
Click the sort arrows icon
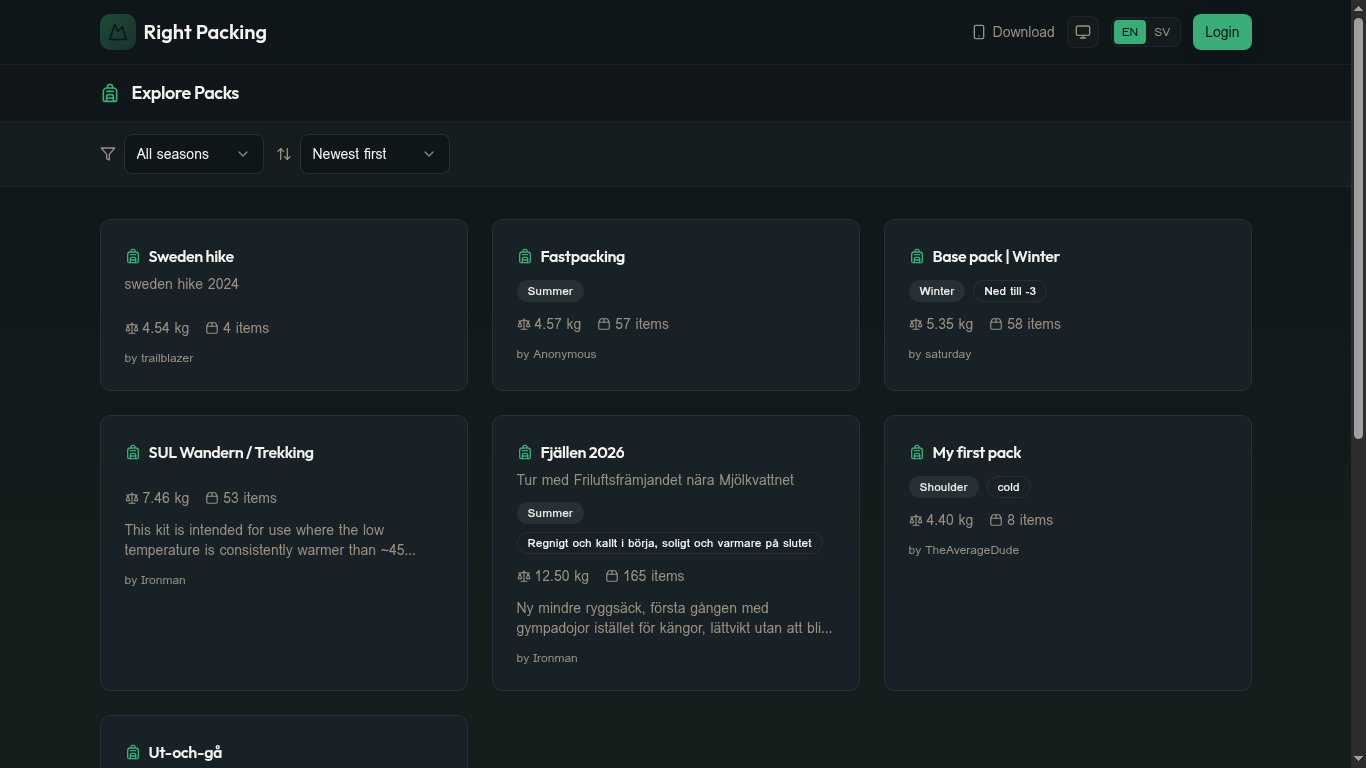point(284,154)
